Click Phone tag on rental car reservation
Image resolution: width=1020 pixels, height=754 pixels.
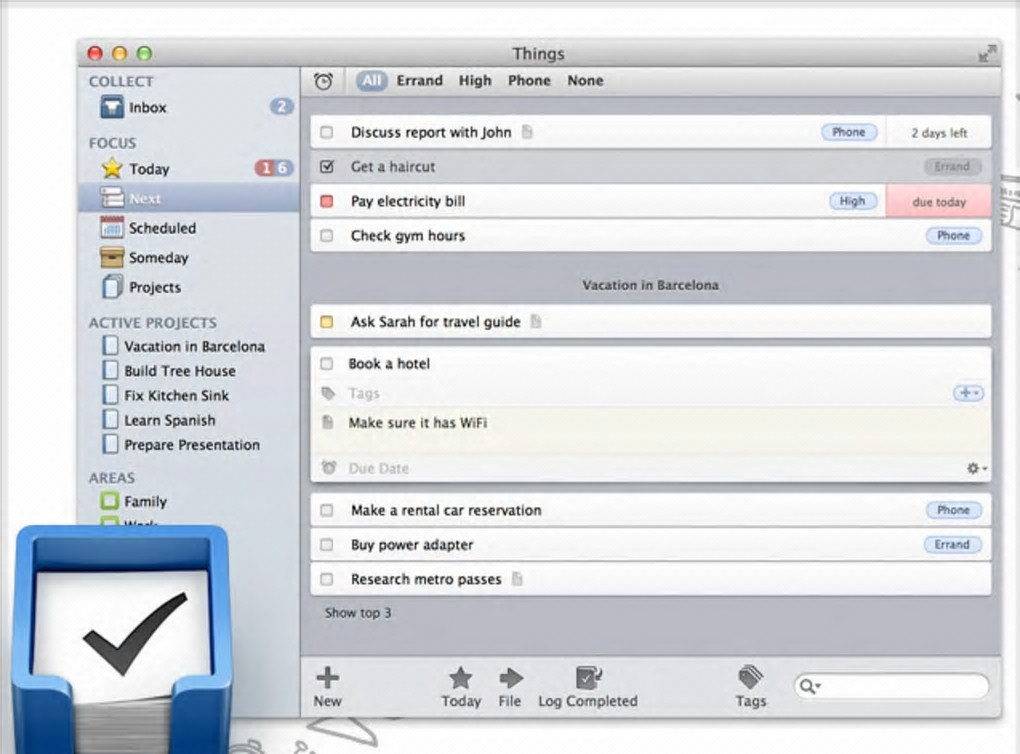click(x=953, y=510)
